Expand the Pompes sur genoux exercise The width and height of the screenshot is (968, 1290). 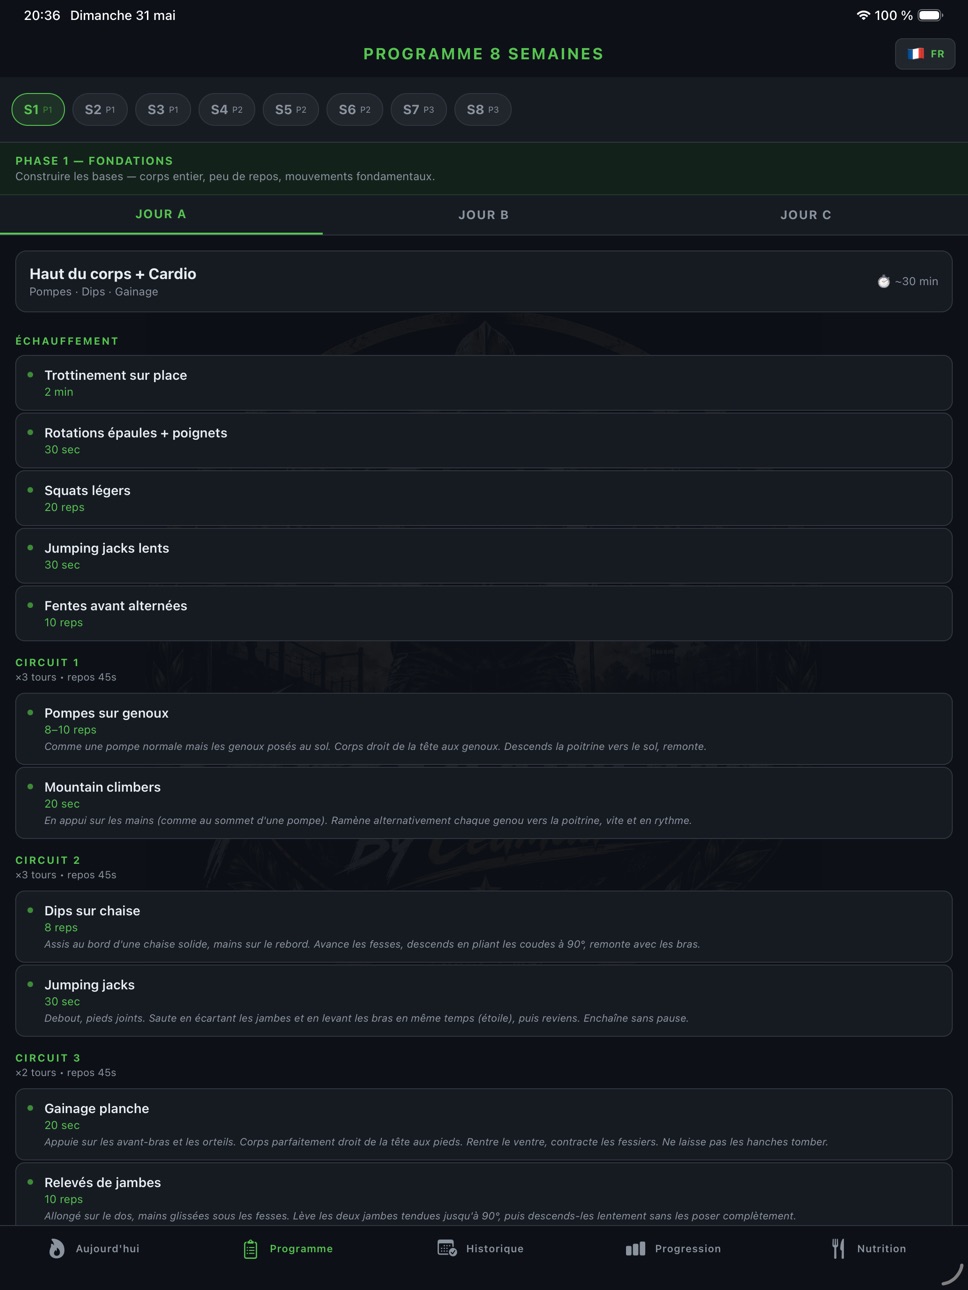[484, 729]
